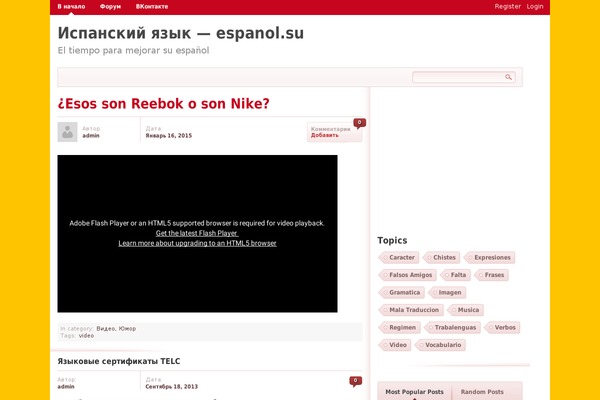Open the Видео category link
600x400 pixels.
click(106, 328)
